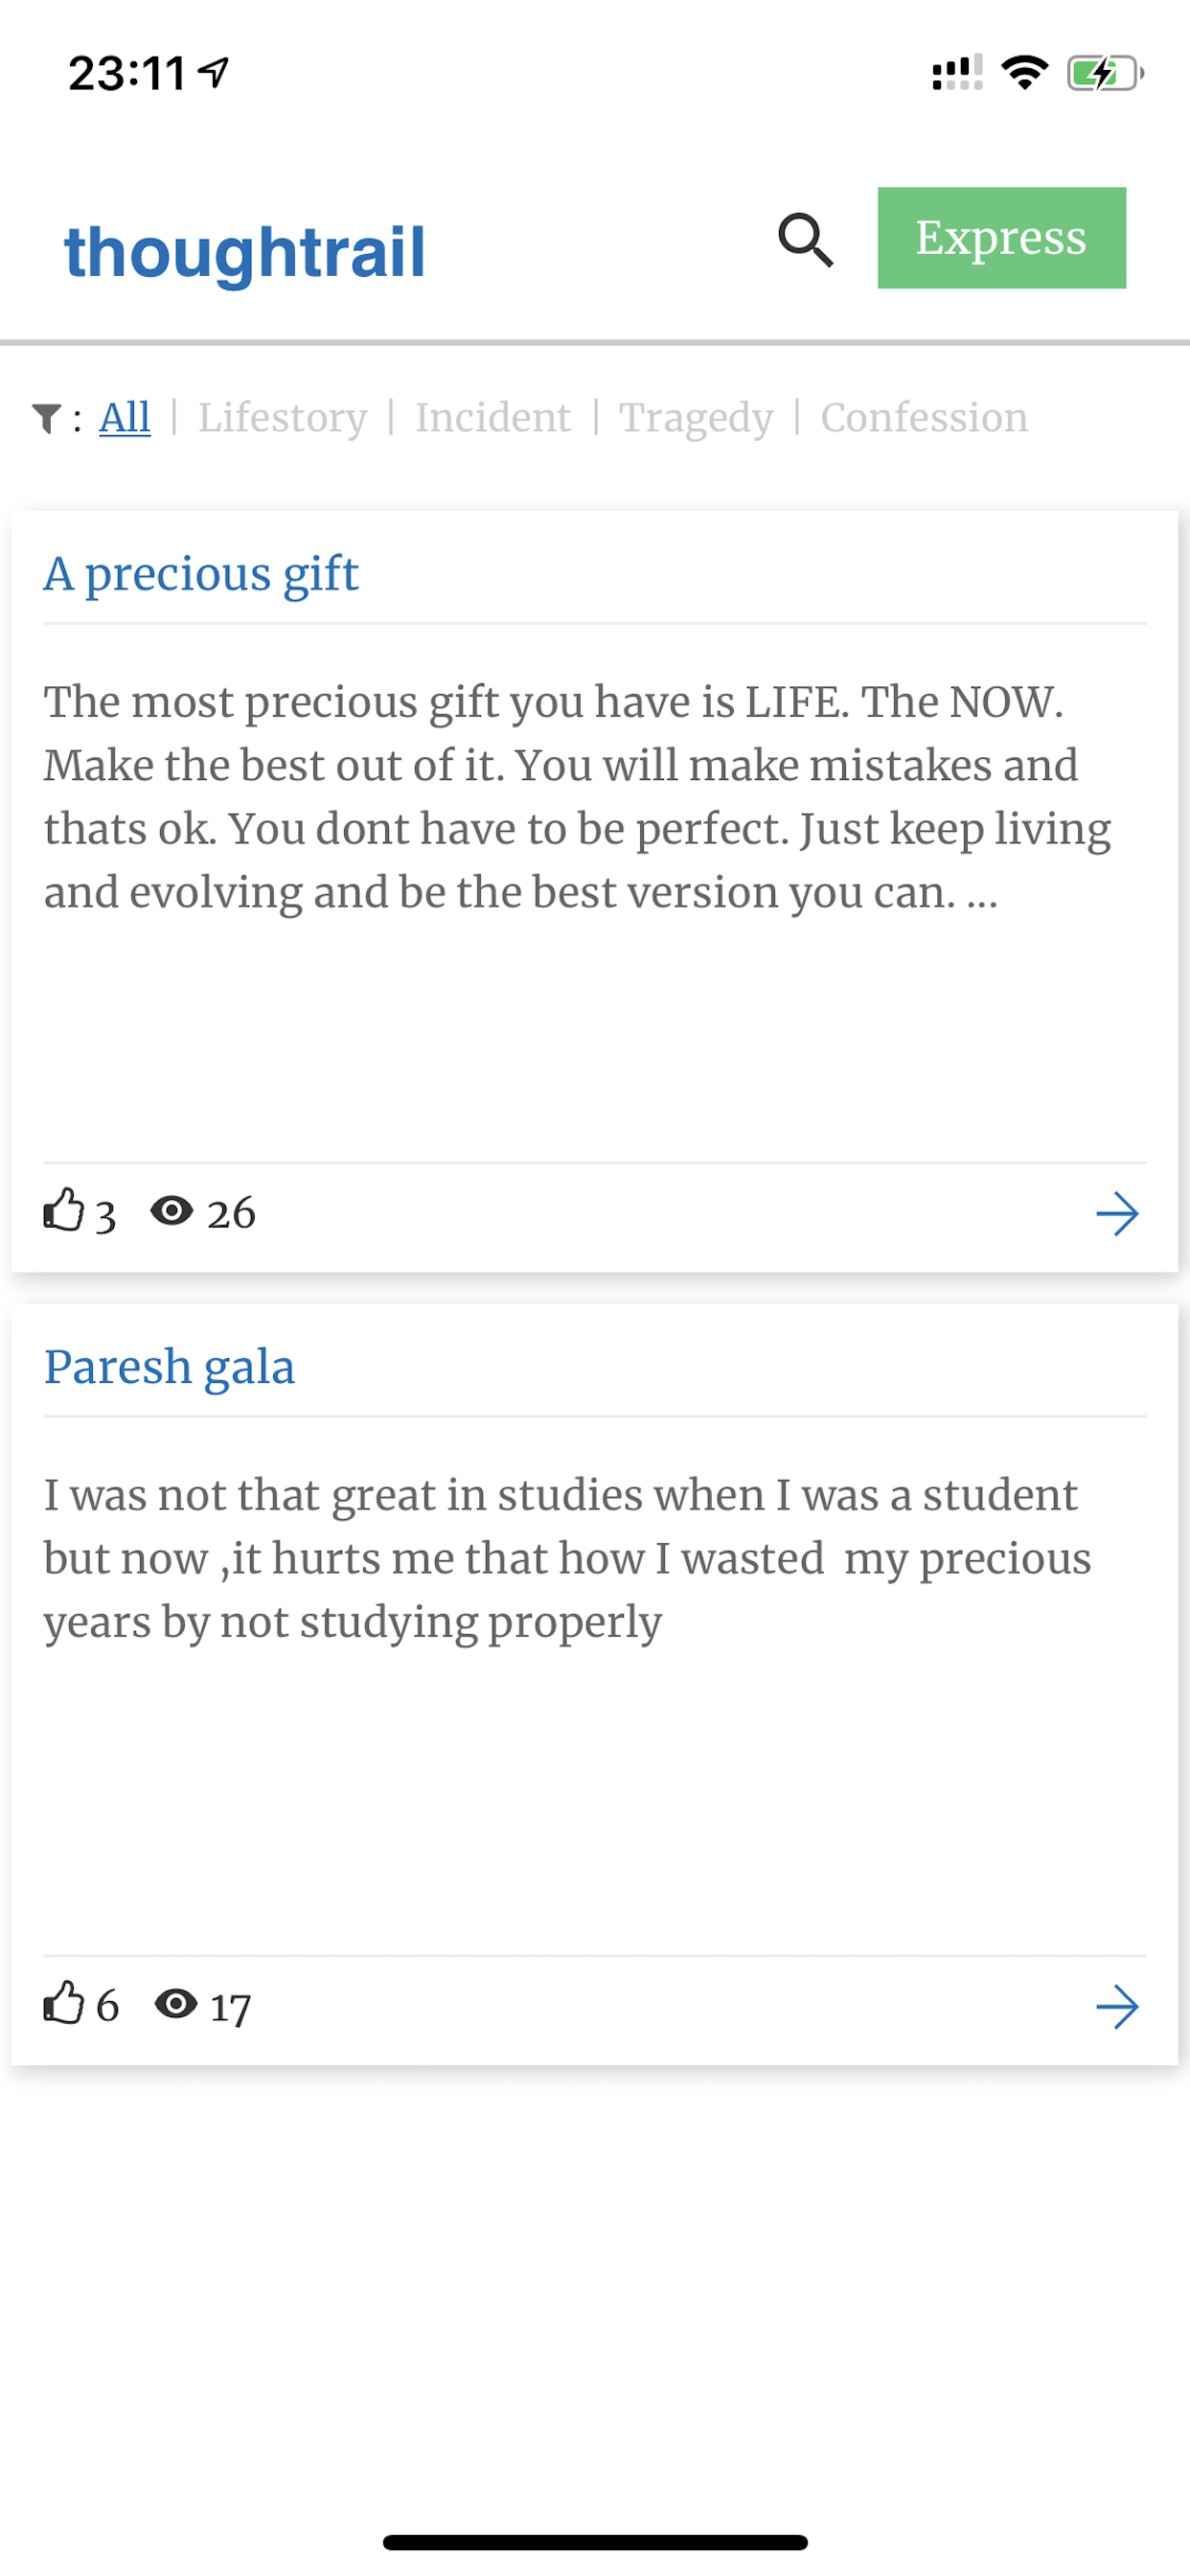Open the 'A precious gift' title link
1190x2576 pixels.
(201, 573)
